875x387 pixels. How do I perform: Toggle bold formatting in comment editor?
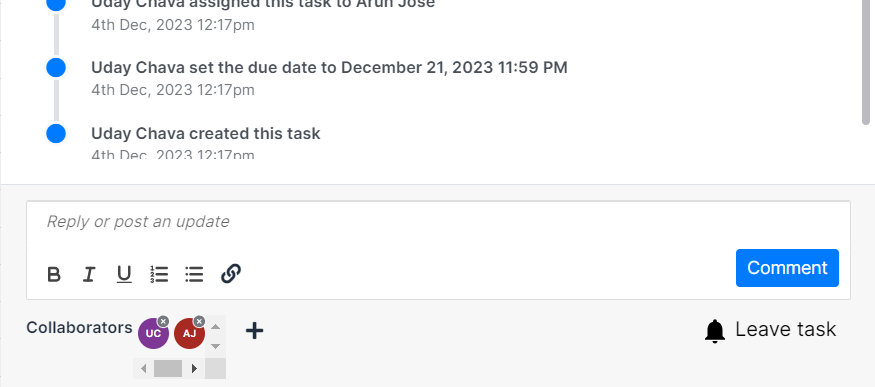point(54,274)
